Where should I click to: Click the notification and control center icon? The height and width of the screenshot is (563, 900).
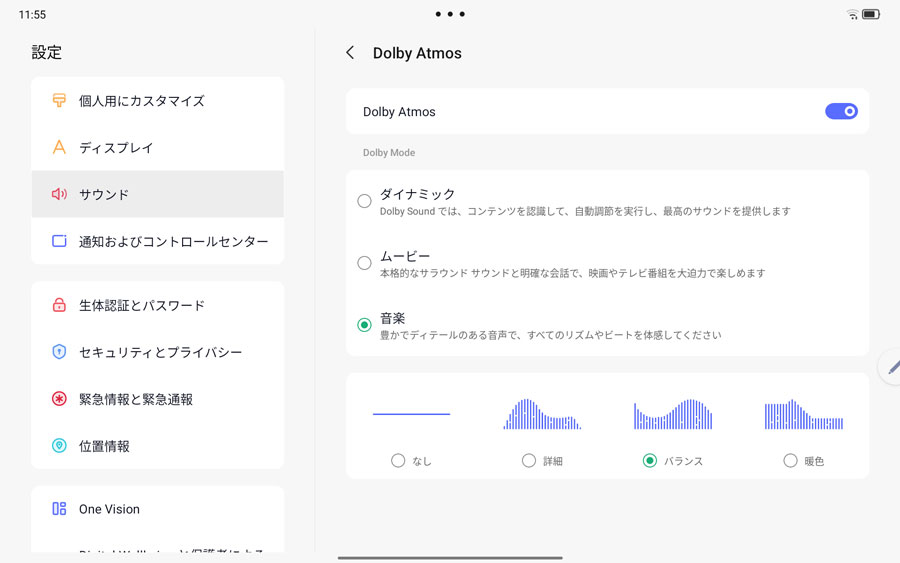pos(59,241)
